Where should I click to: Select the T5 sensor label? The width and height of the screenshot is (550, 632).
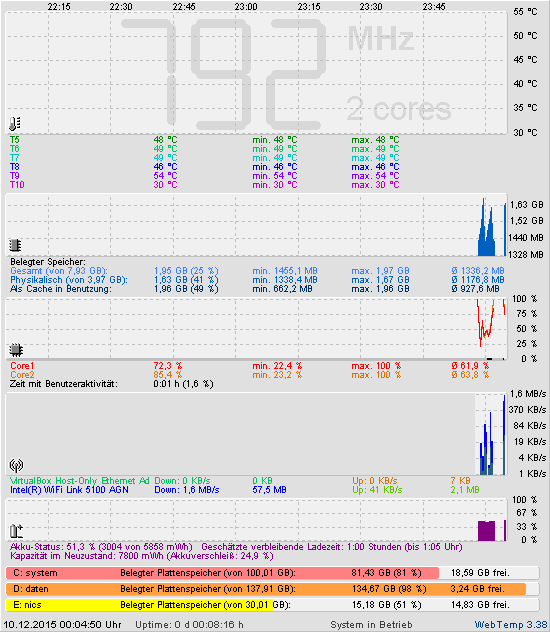[x=15, y=140]
